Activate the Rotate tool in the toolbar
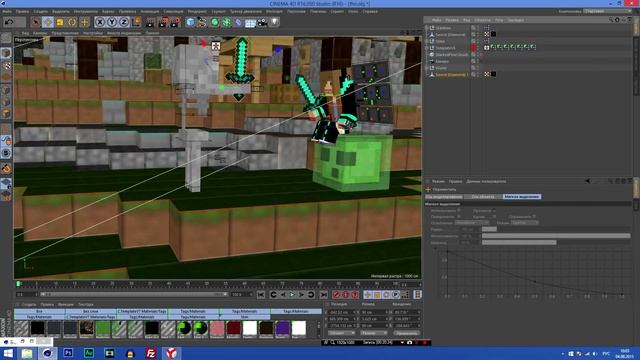 point(72,22)
